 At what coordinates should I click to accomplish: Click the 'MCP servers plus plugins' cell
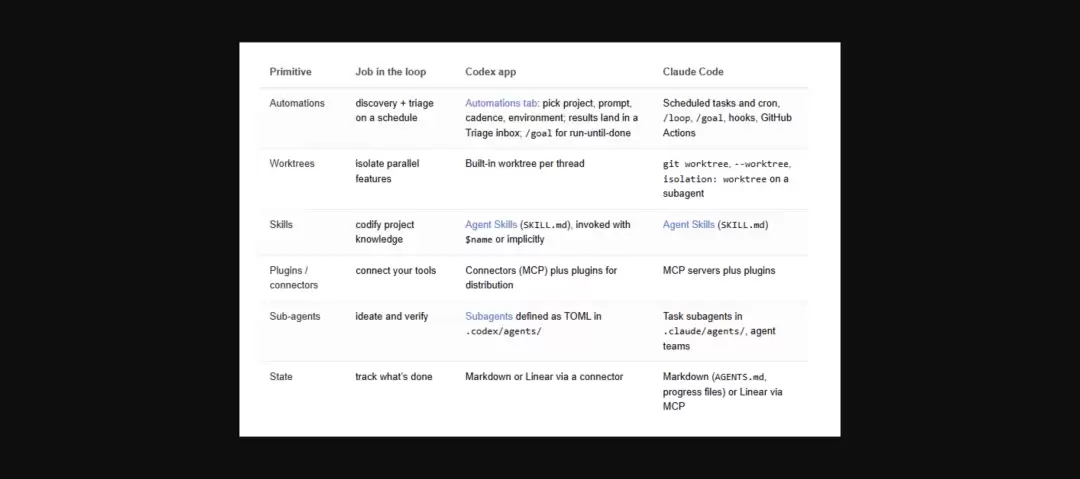[x=719, y=271]
